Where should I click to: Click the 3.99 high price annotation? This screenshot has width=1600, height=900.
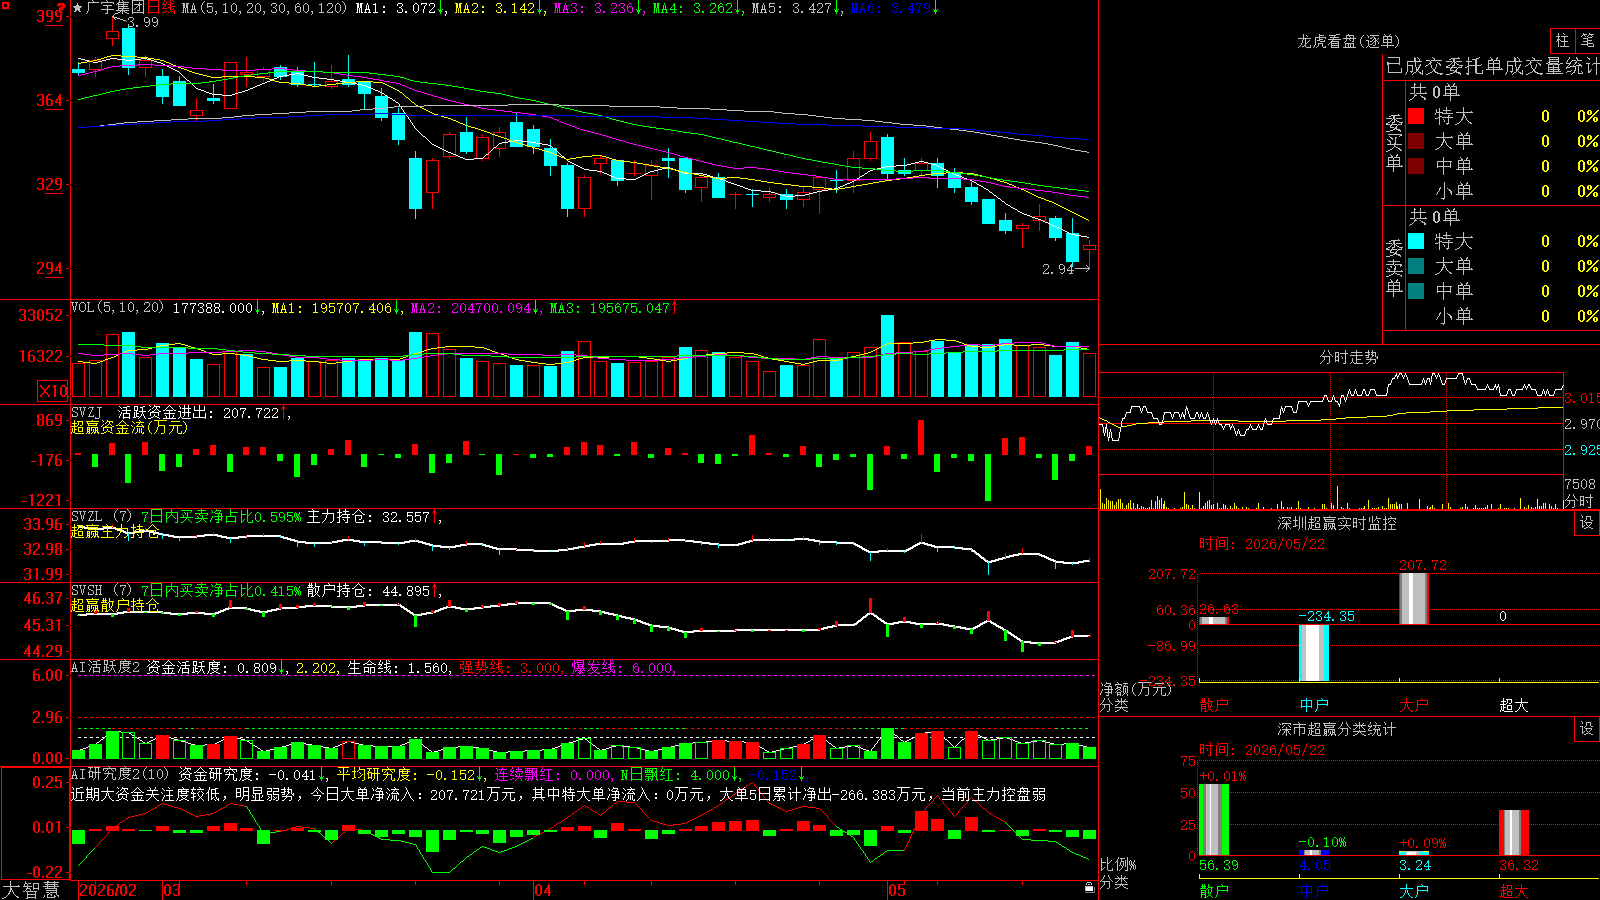point(142,22)
